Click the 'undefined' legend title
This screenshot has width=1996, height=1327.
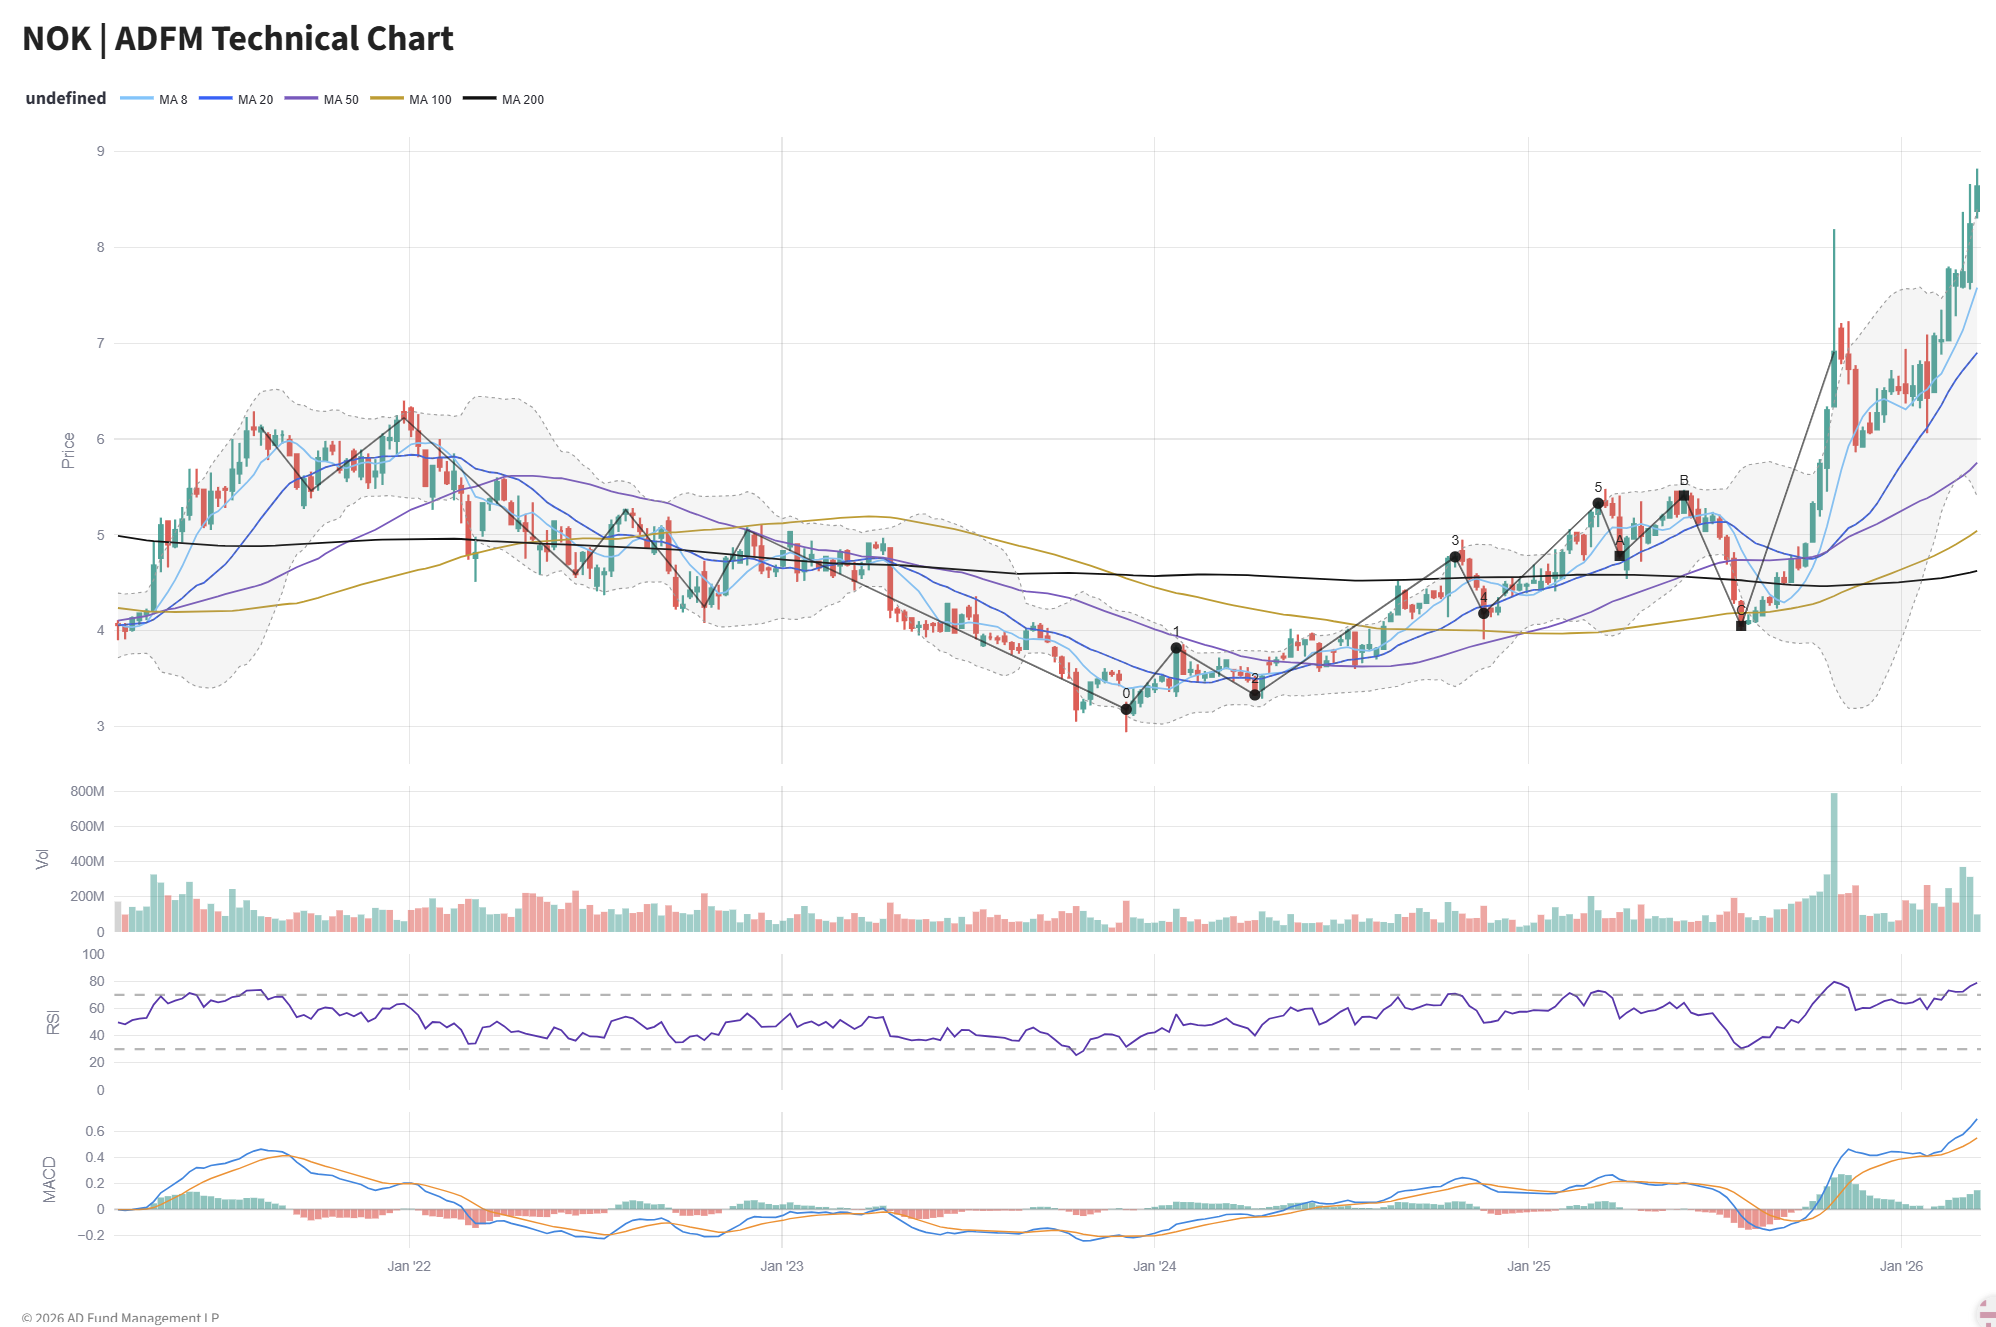click(66, 98)
